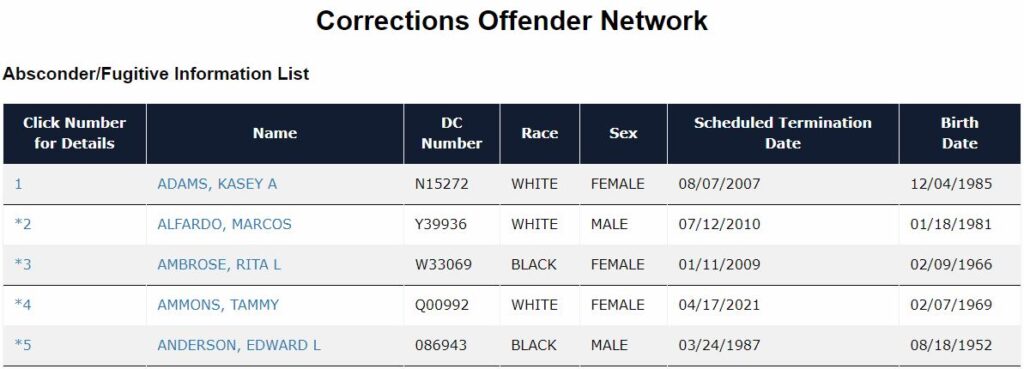Click Absconder/Fugitive Information List heading
Image resolution: width=1024 pixels, height=369 pixels.
coord(155,74)
